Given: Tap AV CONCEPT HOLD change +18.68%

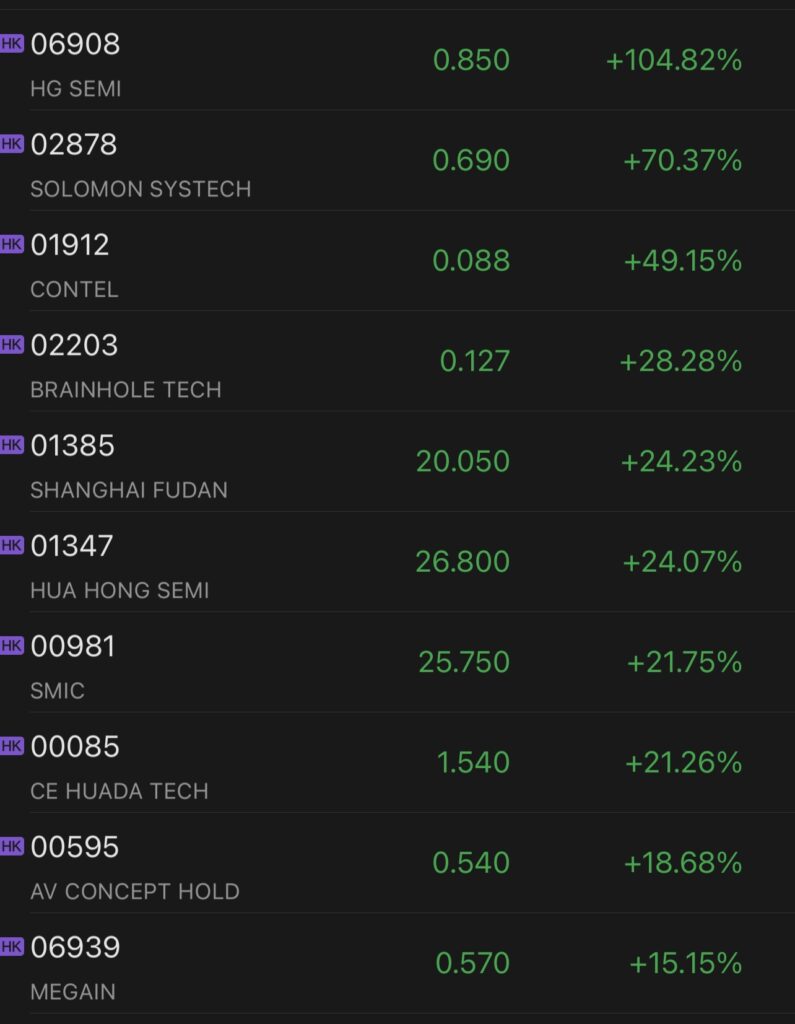Looking at the screenshot, I should (x=683, y=863).
